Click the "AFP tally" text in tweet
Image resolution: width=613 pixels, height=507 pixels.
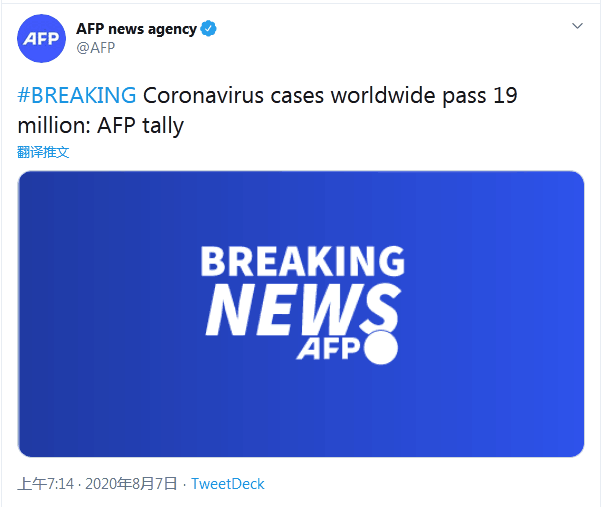point(140,127)
